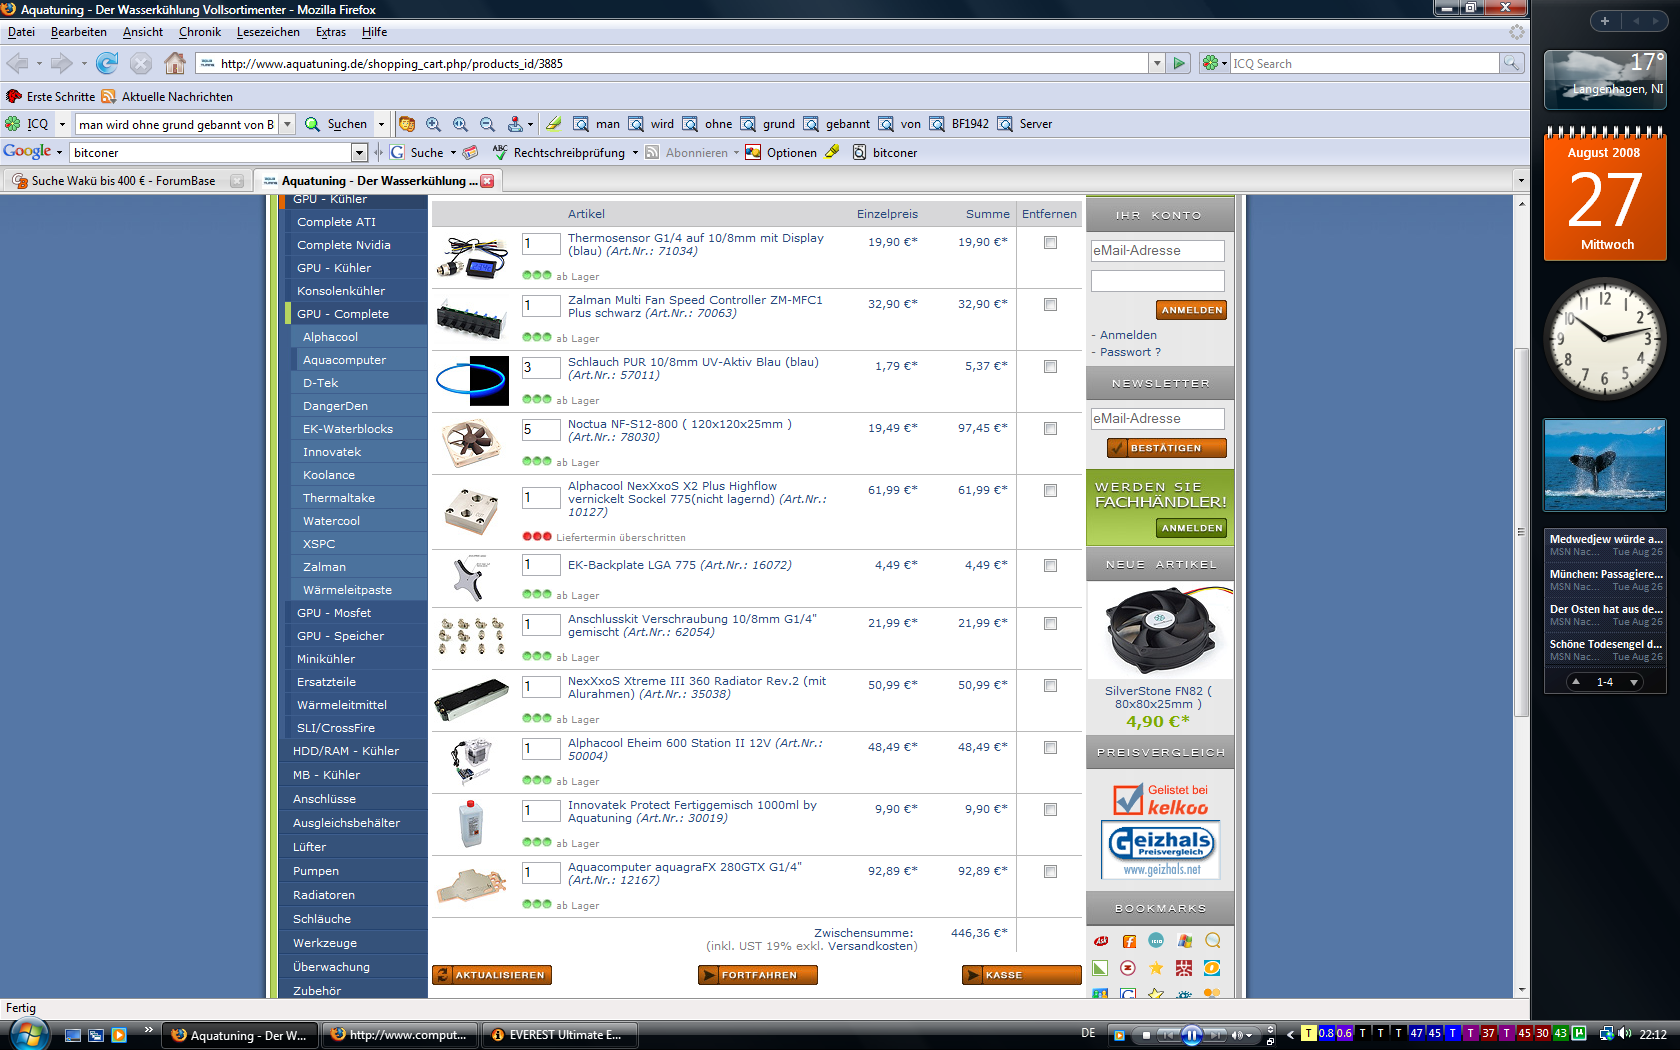The height and width of the screenshot is (1050, 1680).
Task: Click the green Go arrow beside the address bar
Action: (x=1179, y=63)
